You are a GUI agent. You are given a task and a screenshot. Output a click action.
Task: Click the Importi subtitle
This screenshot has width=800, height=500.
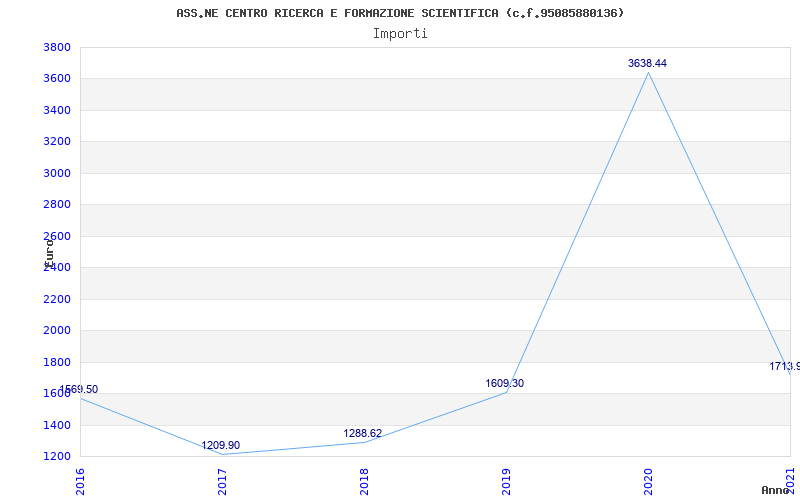point(400,34)
